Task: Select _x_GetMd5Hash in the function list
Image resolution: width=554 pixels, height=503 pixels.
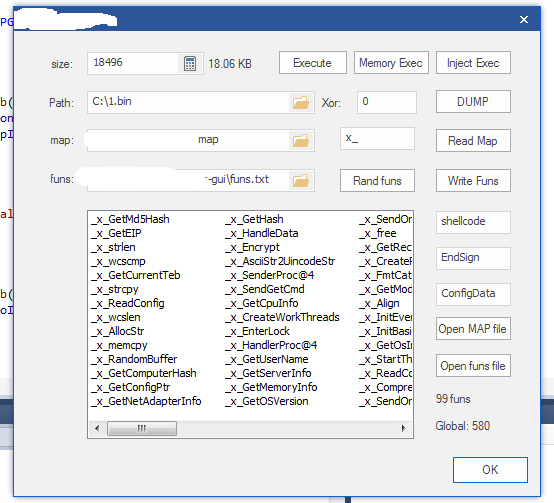Action: pos(130,219)
